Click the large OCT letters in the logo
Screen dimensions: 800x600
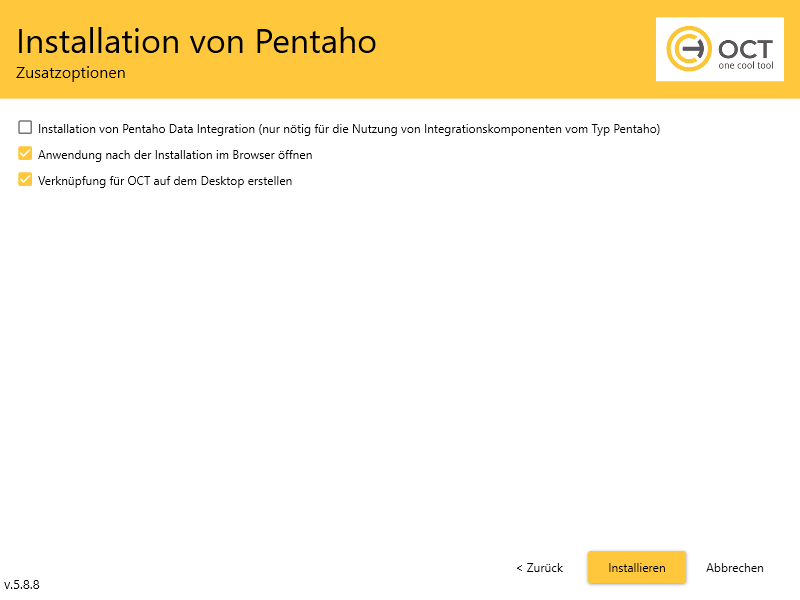[744, 47]
